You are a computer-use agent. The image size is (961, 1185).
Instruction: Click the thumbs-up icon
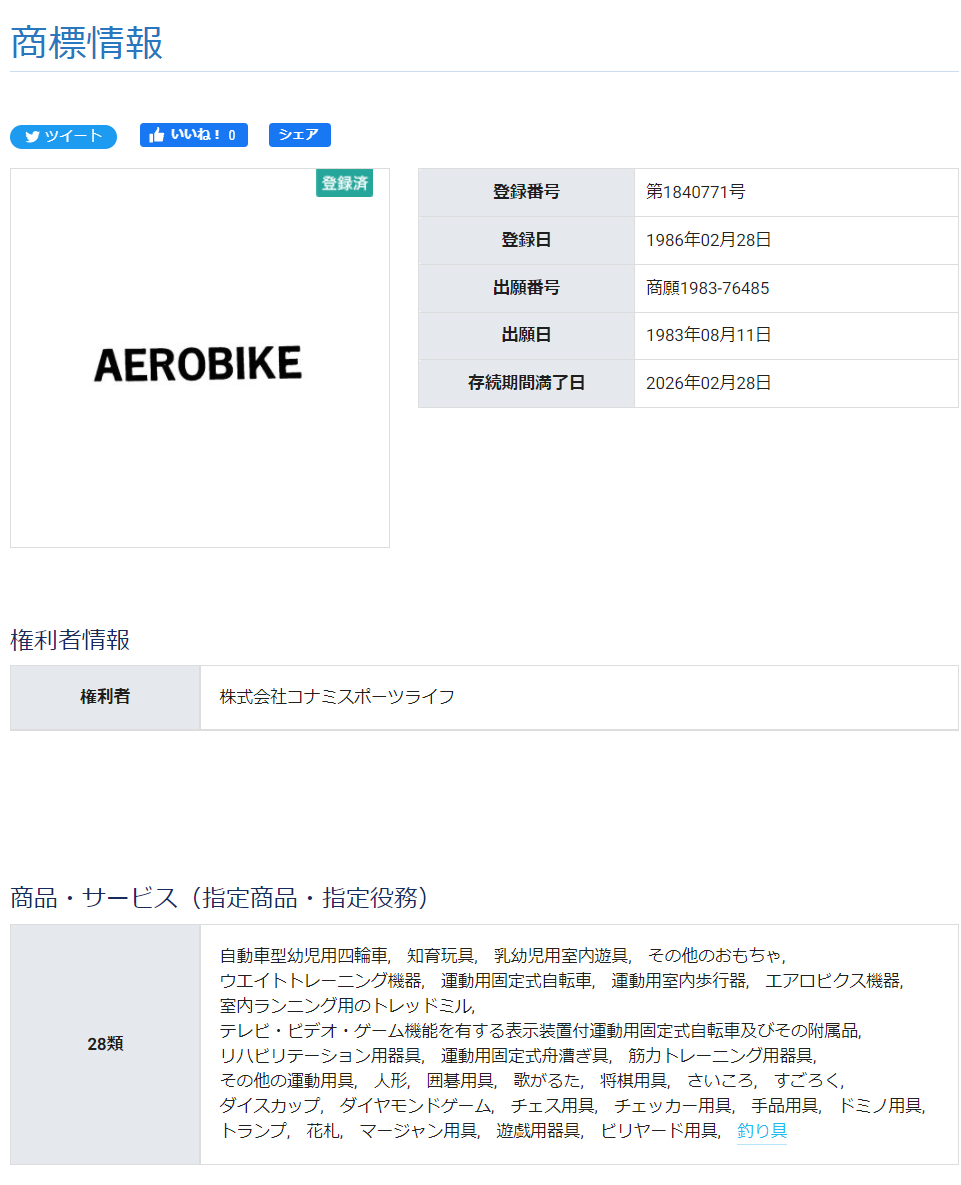[x=156, y=135]
